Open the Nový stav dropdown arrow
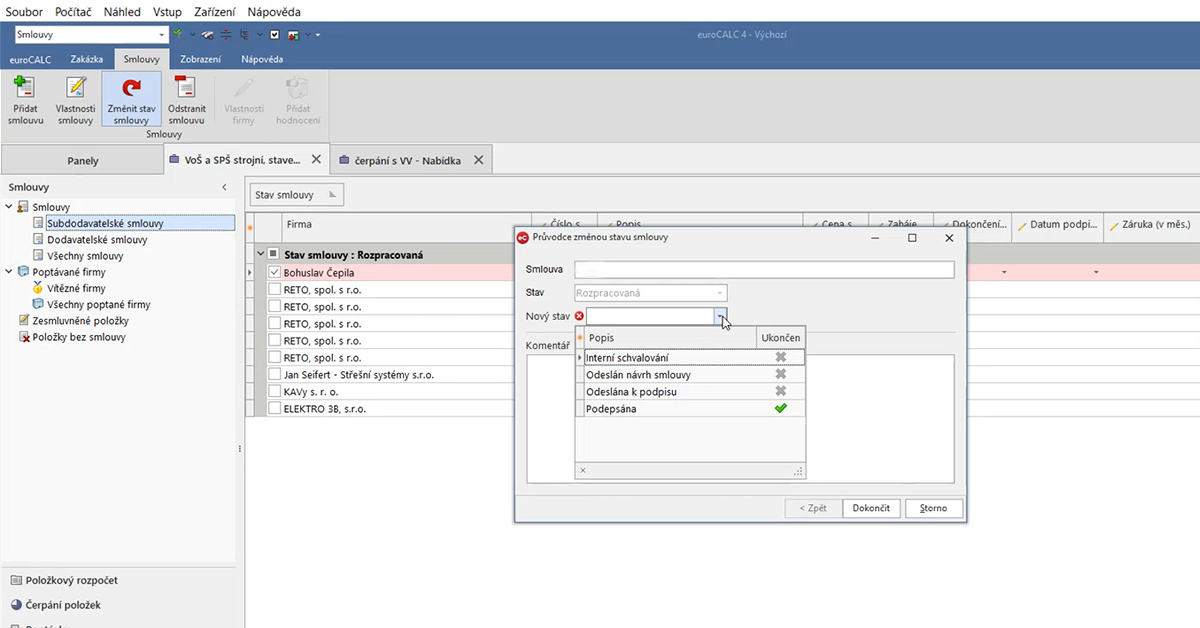The height and width of the screenshot is (628, 1200). pyautogui.click(x=720, y=316)
